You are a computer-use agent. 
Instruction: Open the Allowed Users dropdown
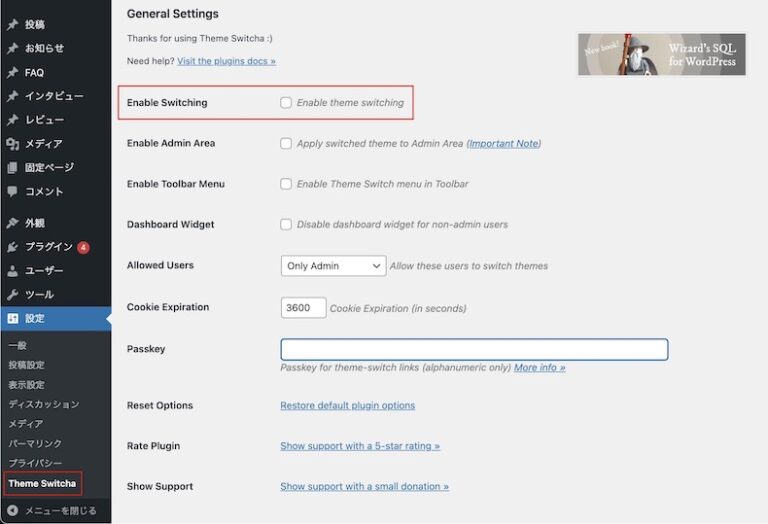pyautogui.click(x=333, y=266)
